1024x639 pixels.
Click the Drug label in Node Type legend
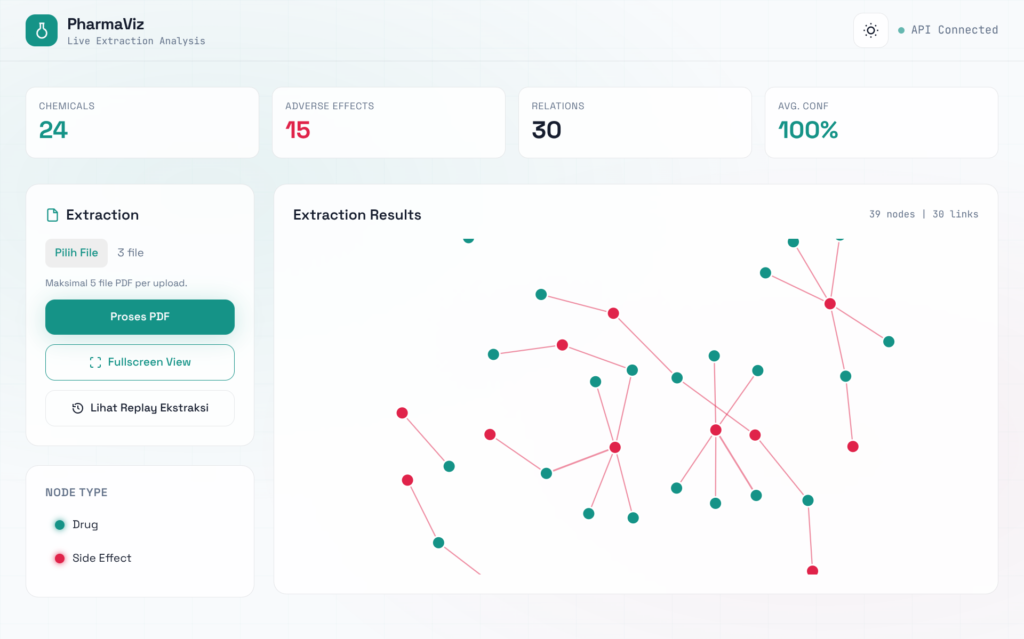[x=85, y=525]
